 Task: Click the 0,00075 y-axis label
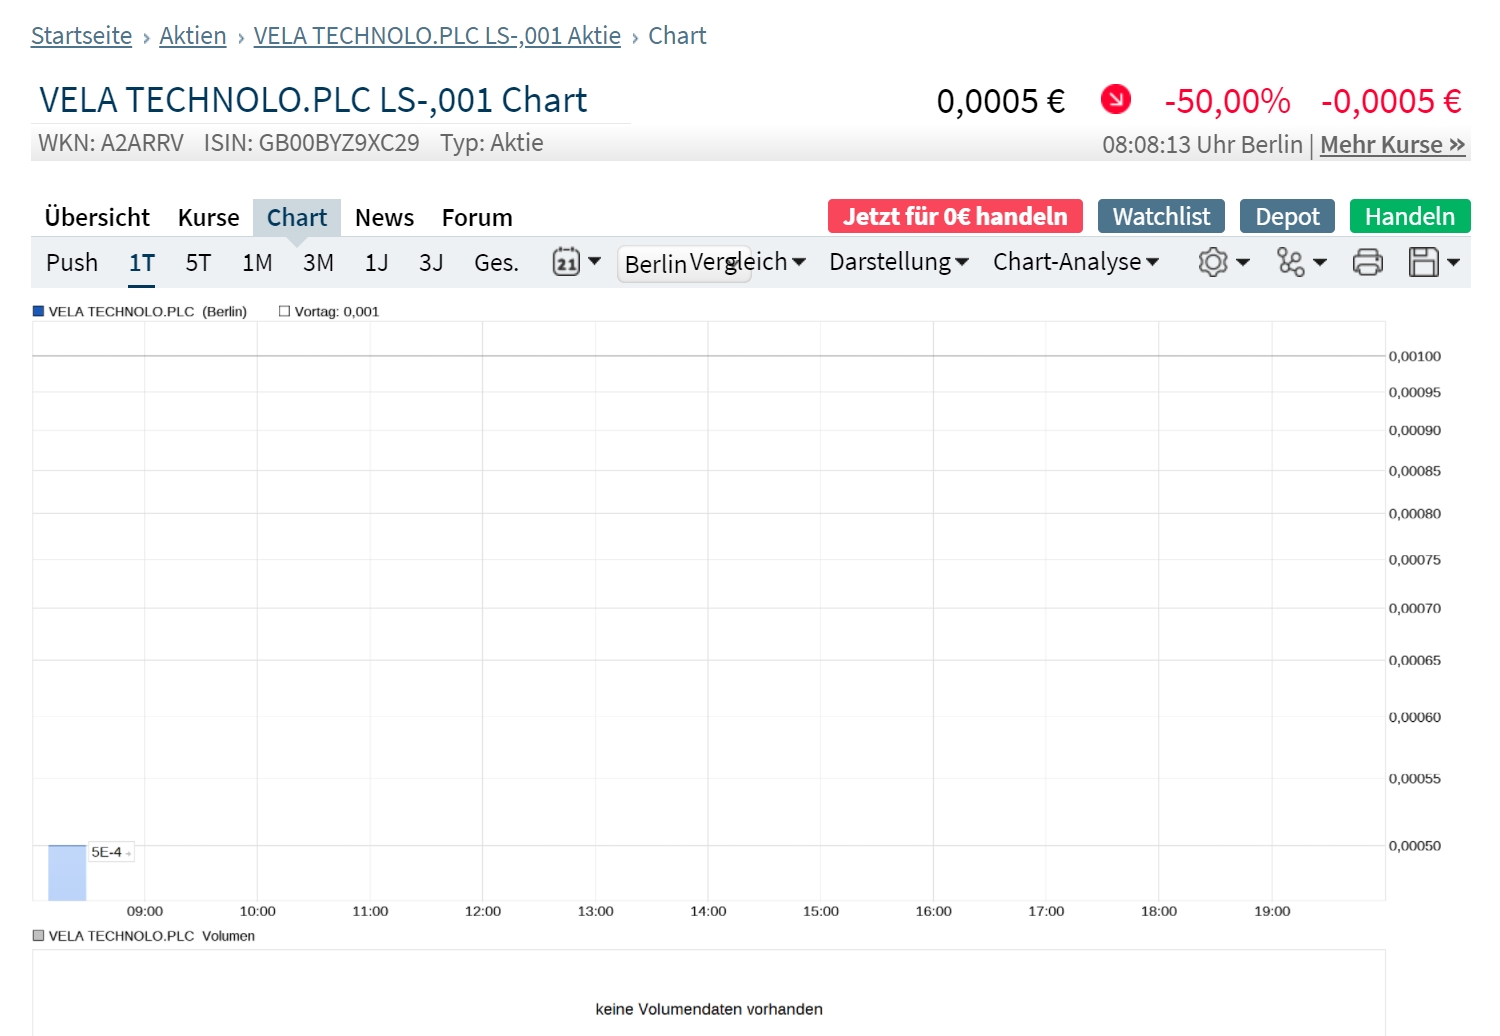[1415, 560]
